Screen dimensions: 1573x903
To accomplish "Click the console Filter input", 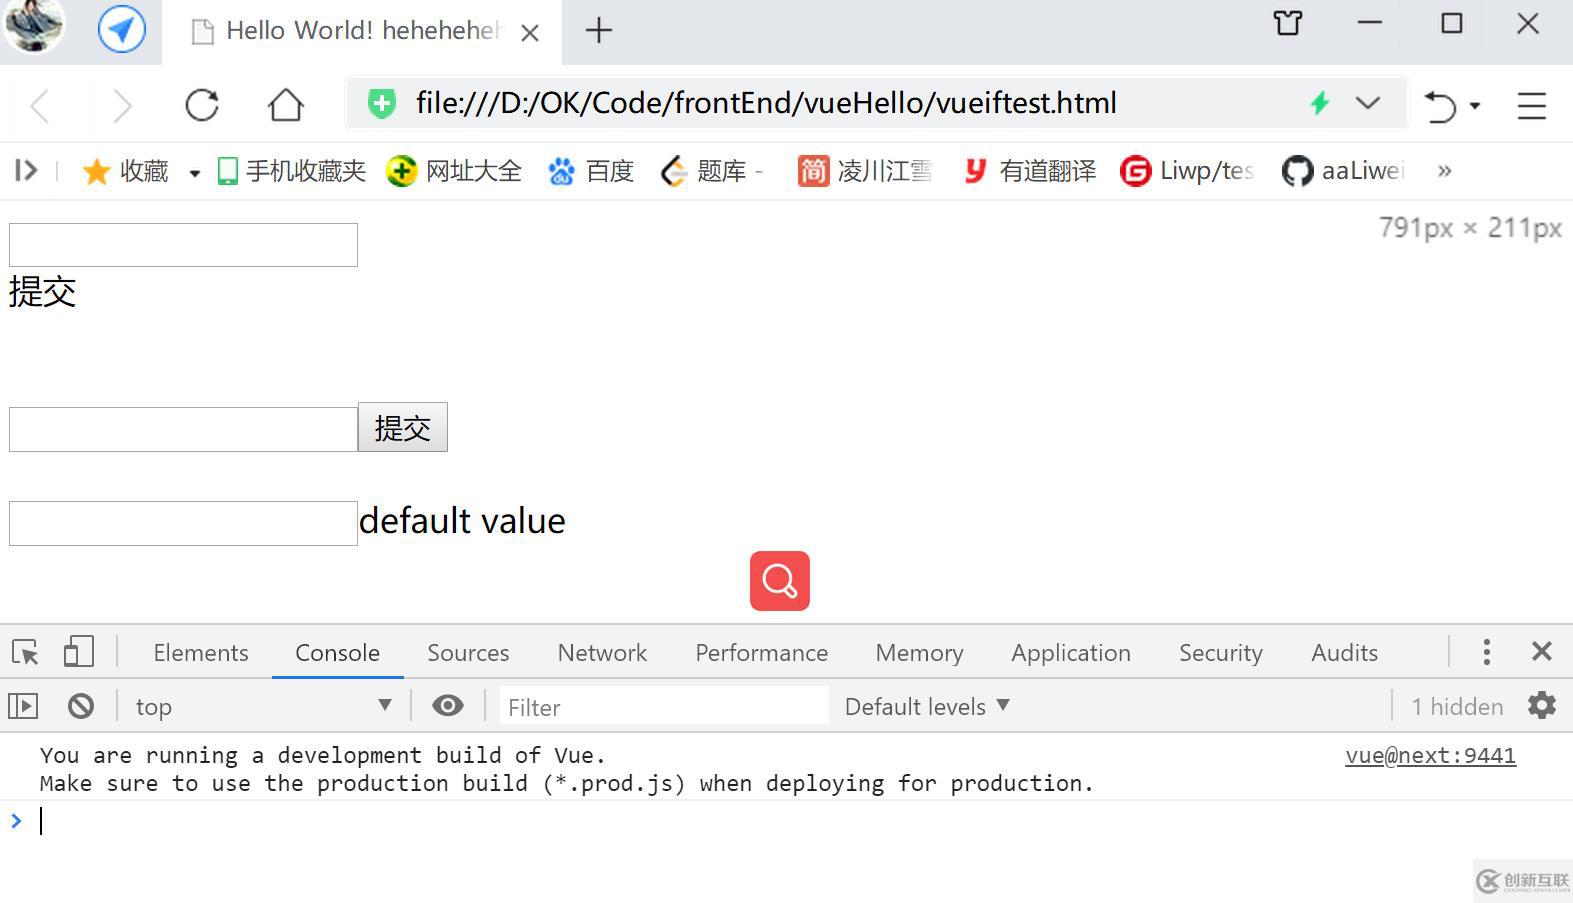I will 664,707.
